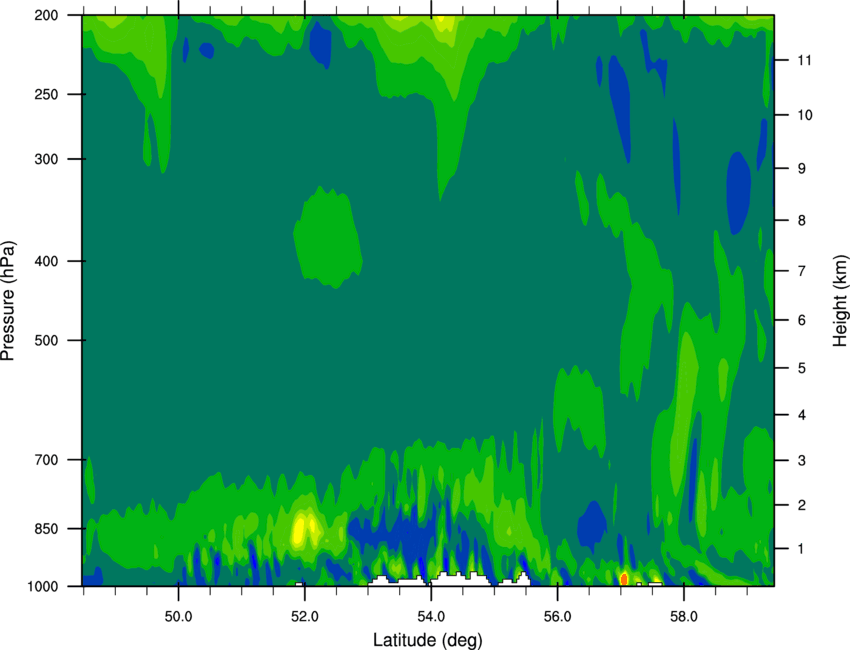850x650 pixels.
Task: Click the 'Pressure (hPa)' axis title
Action: pos(8,301)
